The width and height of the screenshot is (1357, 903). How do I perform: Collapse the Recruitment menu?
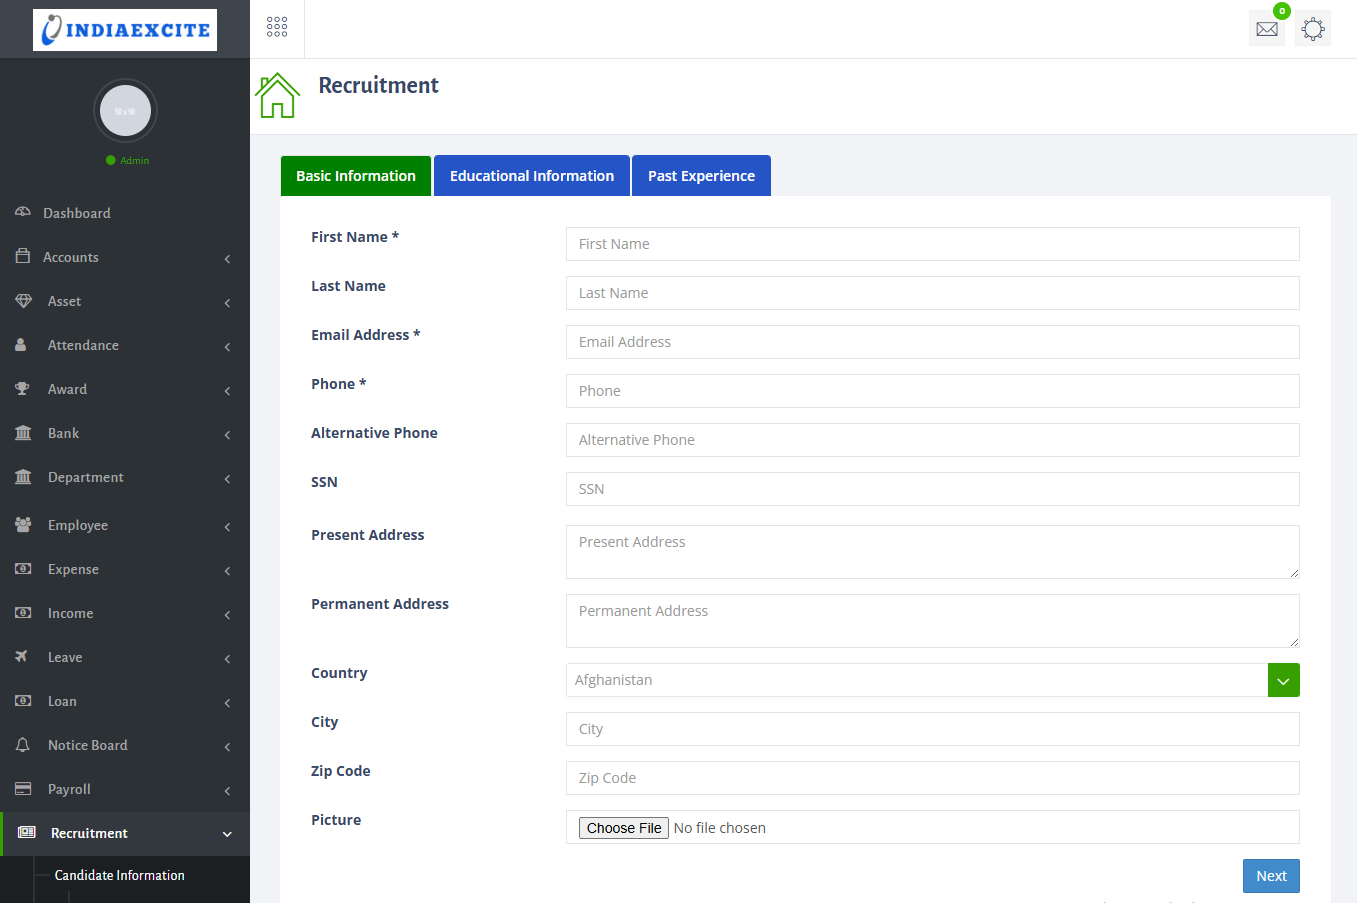point(227,834)
